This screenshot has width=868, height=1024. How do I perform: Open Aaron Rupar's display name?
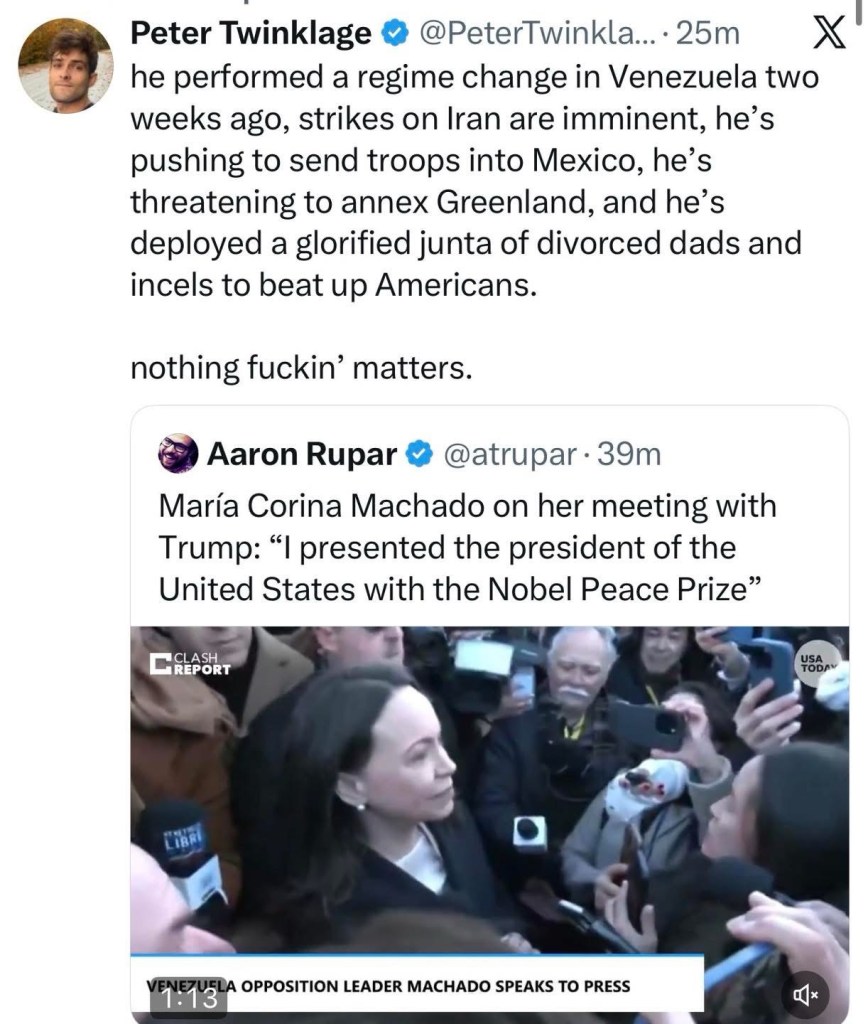click(x=301, y=455)
